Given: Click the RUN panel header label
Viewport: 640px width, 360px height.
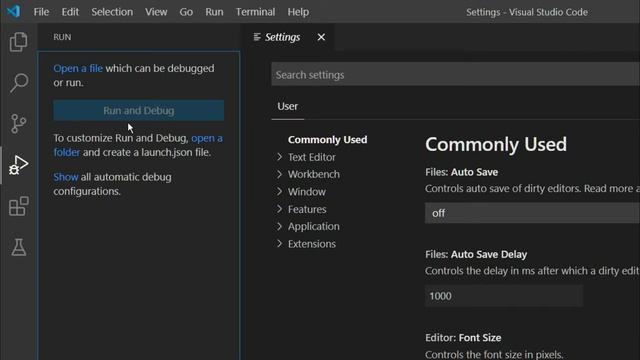Looking at the screenshot, I should click(x=62, y=37).
